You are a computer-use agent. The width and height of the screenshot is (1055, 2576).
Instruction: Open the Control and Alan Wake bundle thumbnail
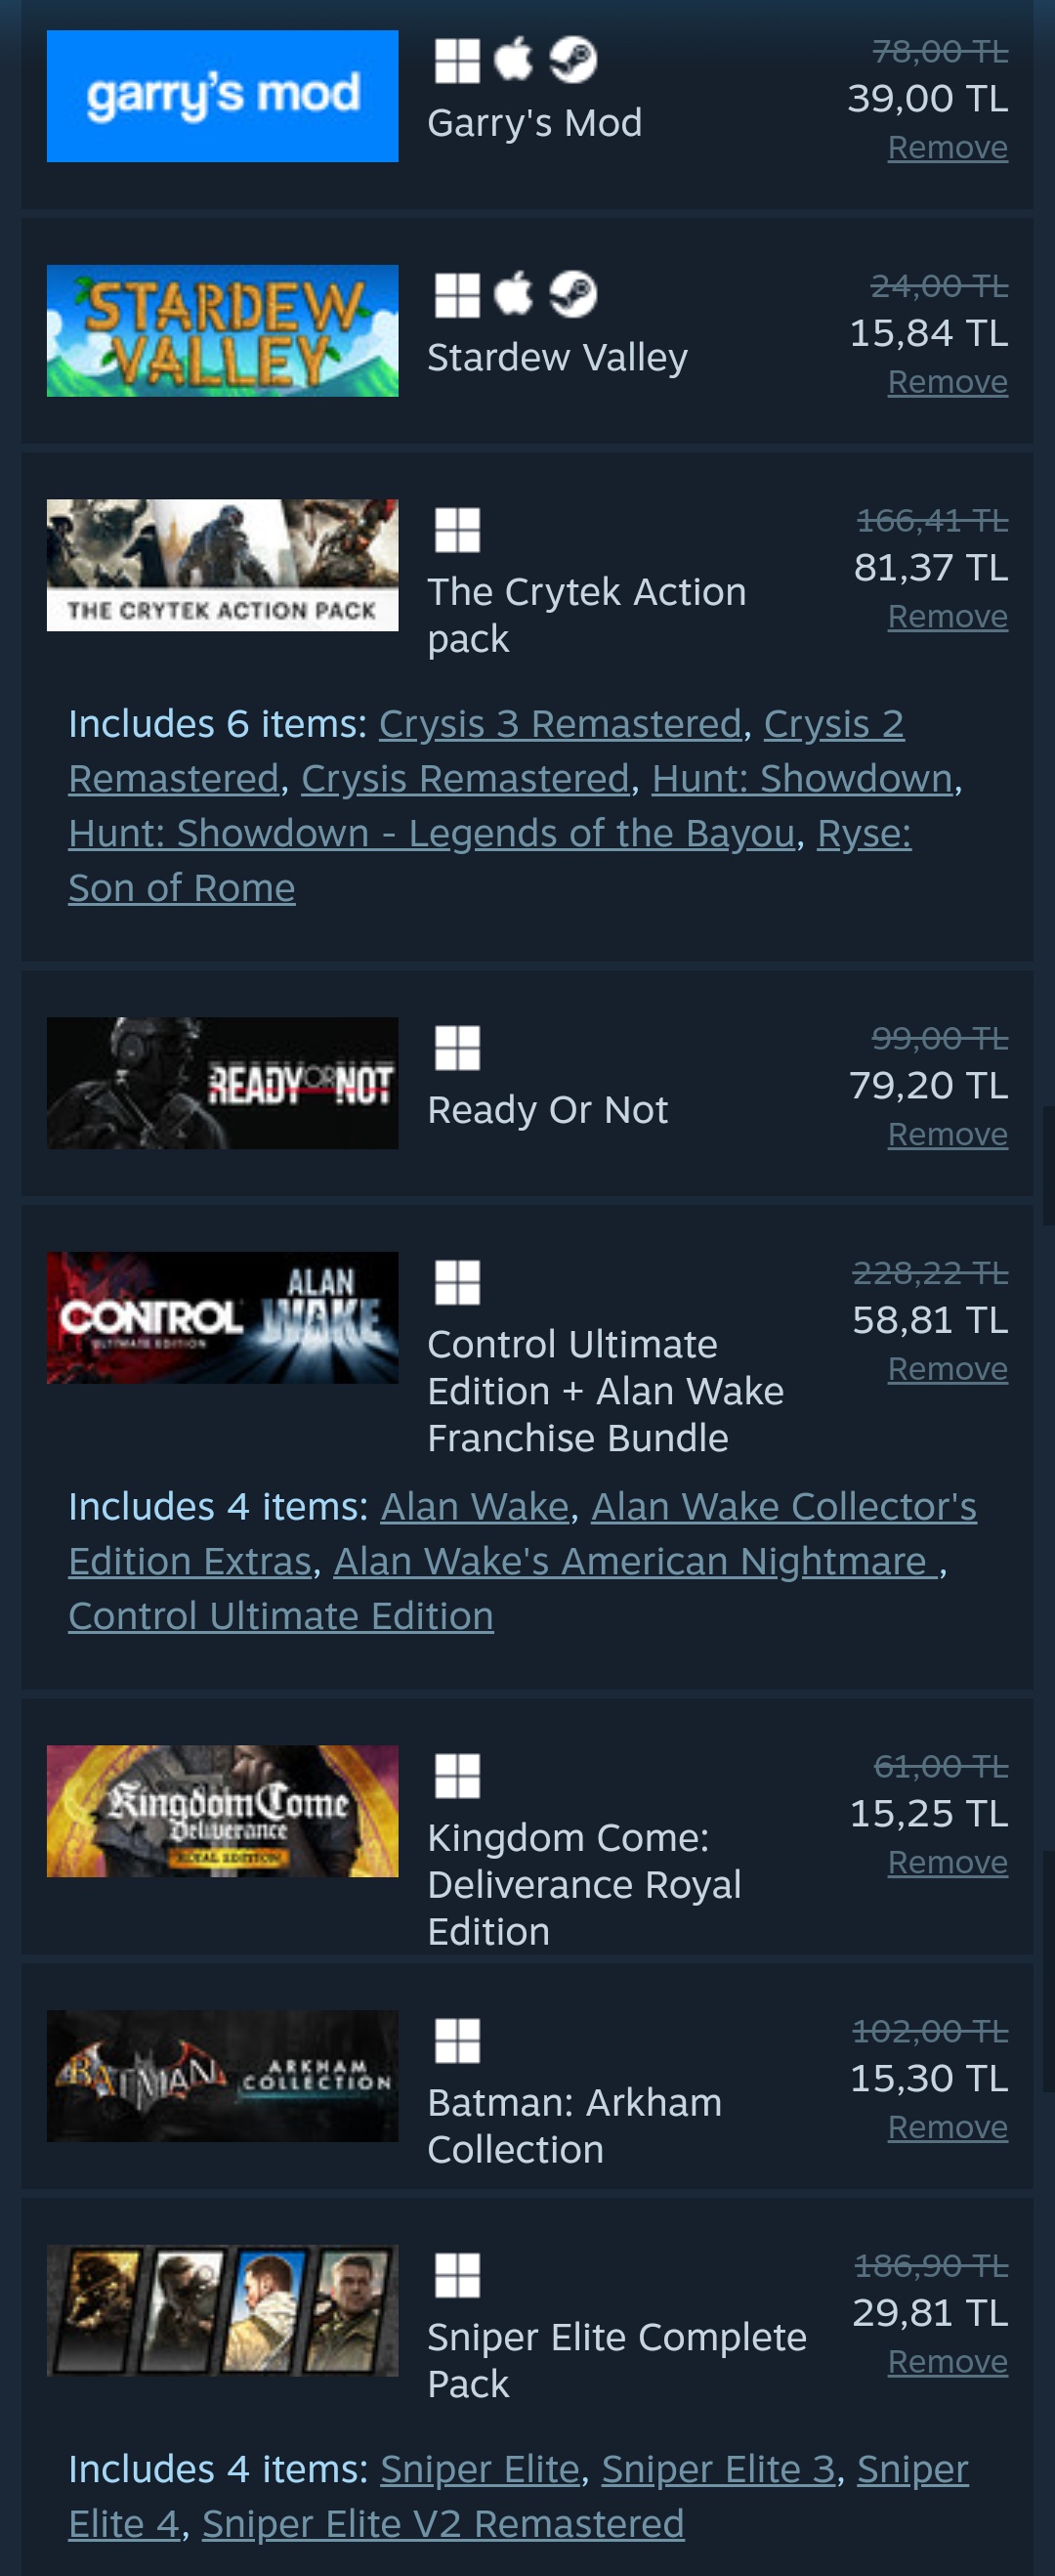point(222,1318)
